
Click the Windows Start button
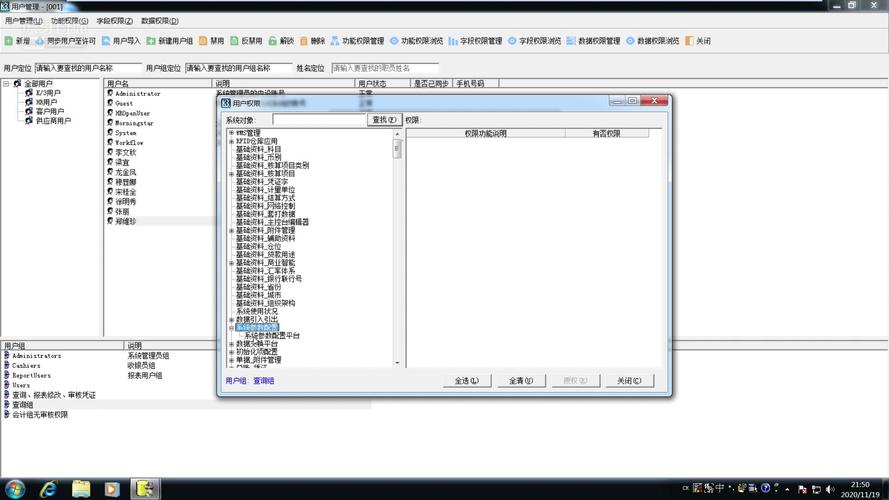point(15,489)
